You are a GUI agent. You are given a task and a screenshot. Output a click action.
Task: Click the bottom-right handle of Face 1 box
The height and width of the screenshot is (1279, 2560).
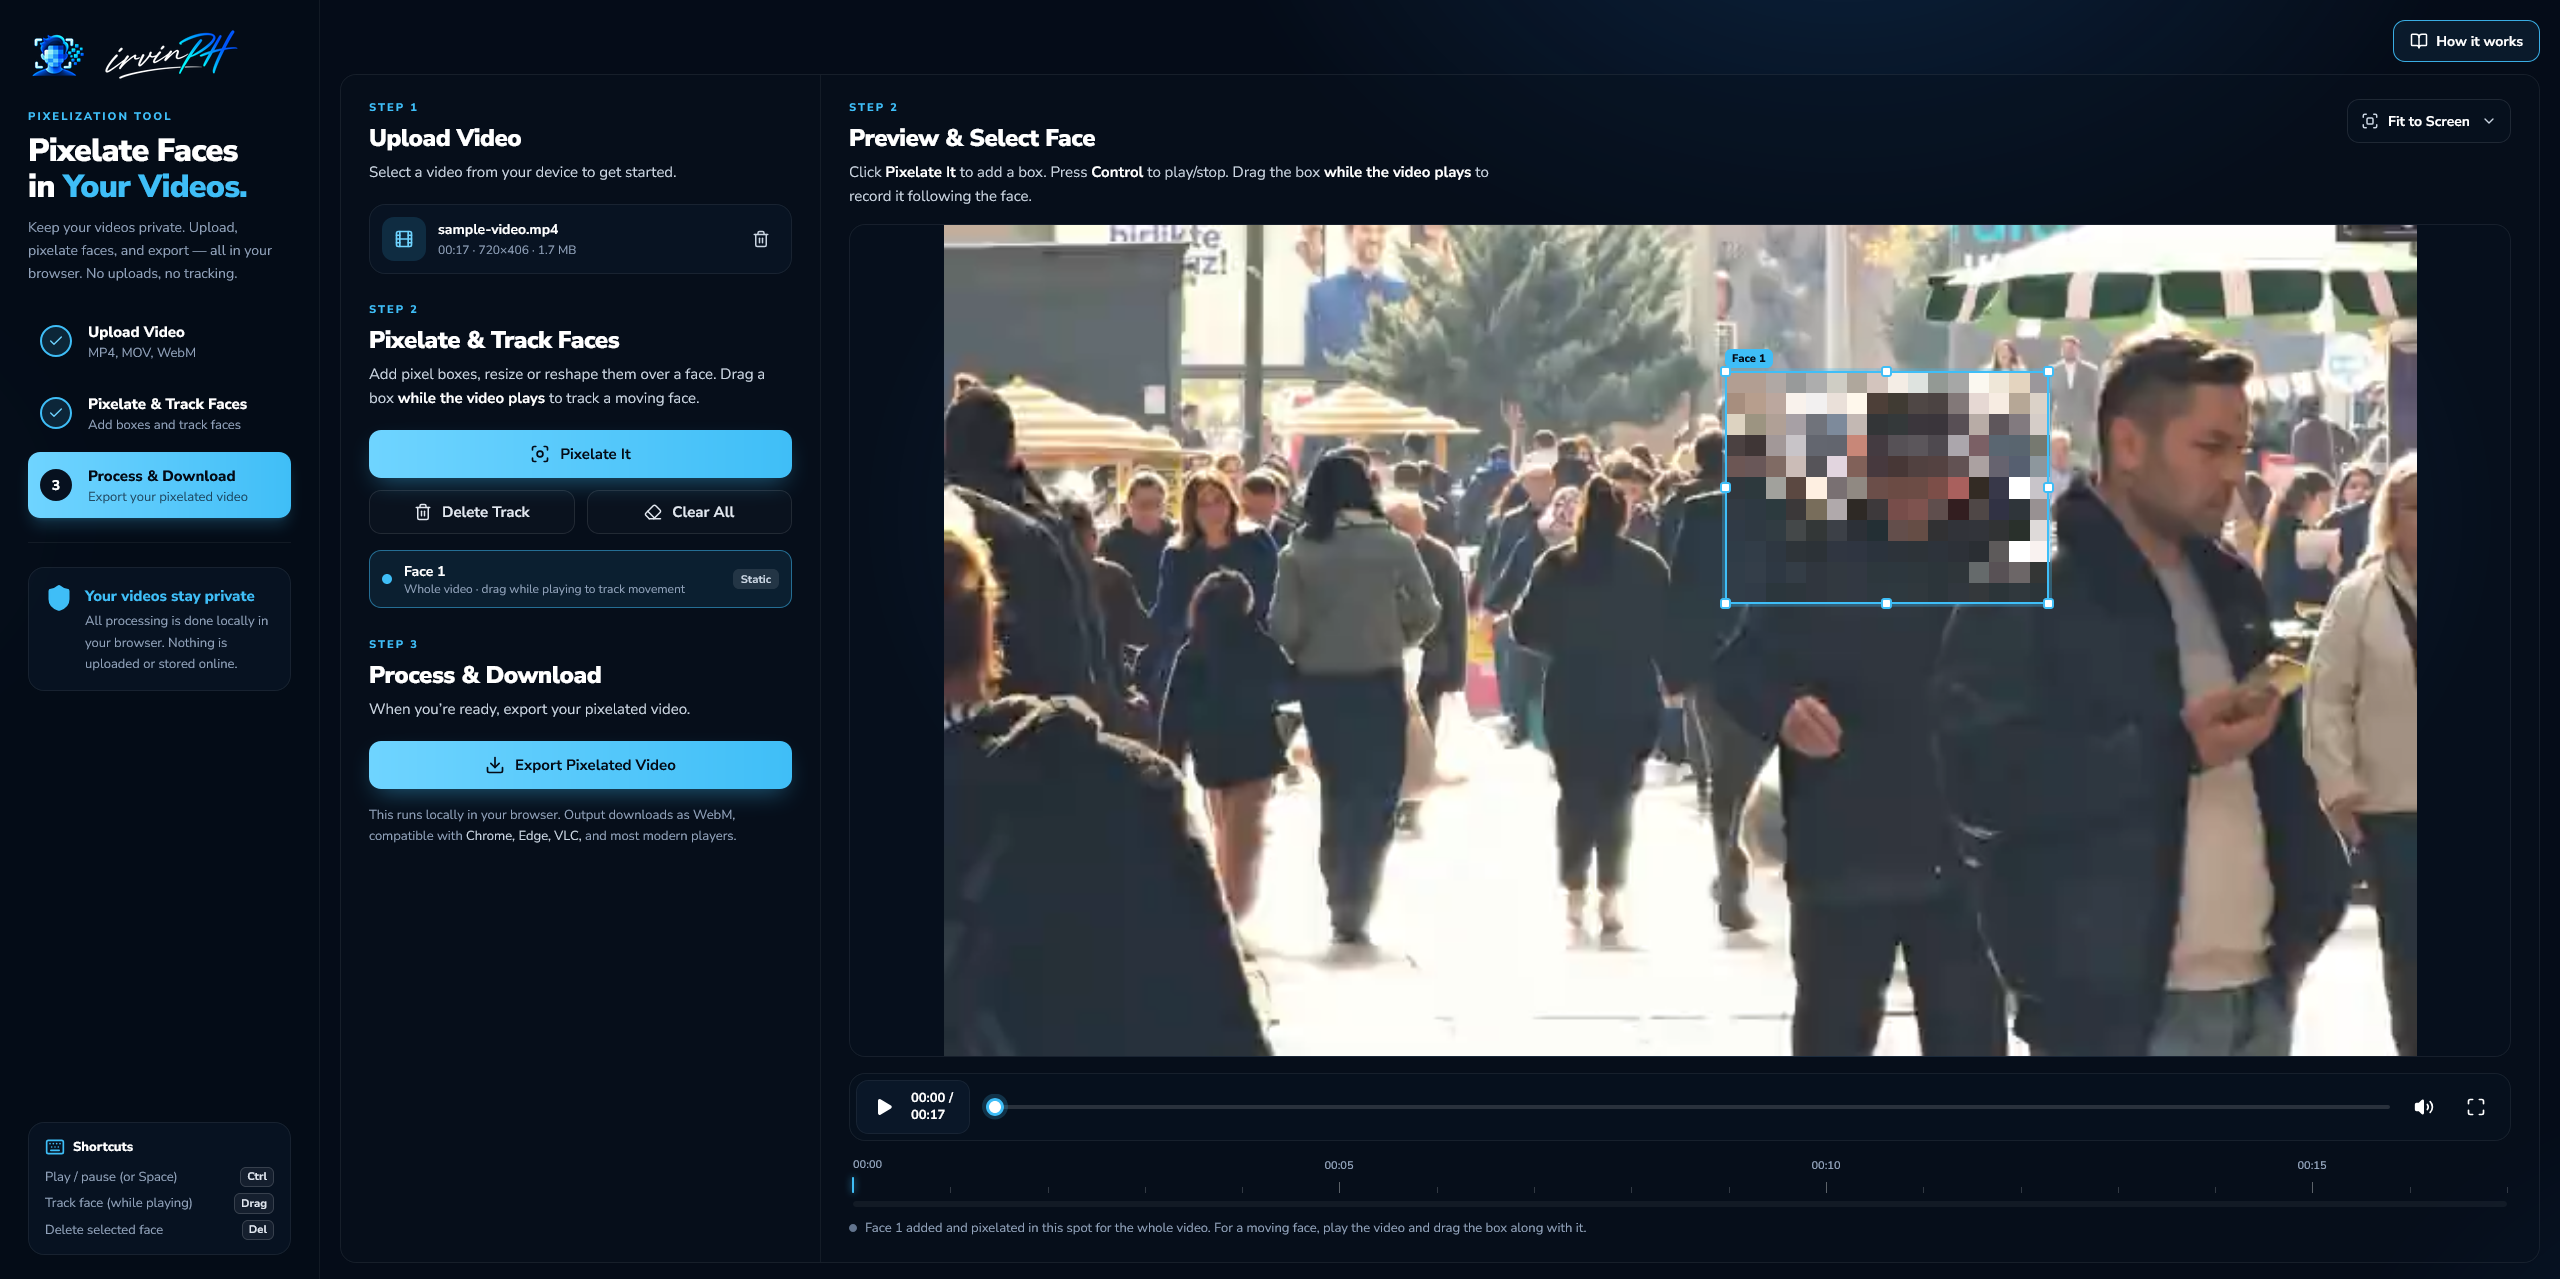[2048, 604]
